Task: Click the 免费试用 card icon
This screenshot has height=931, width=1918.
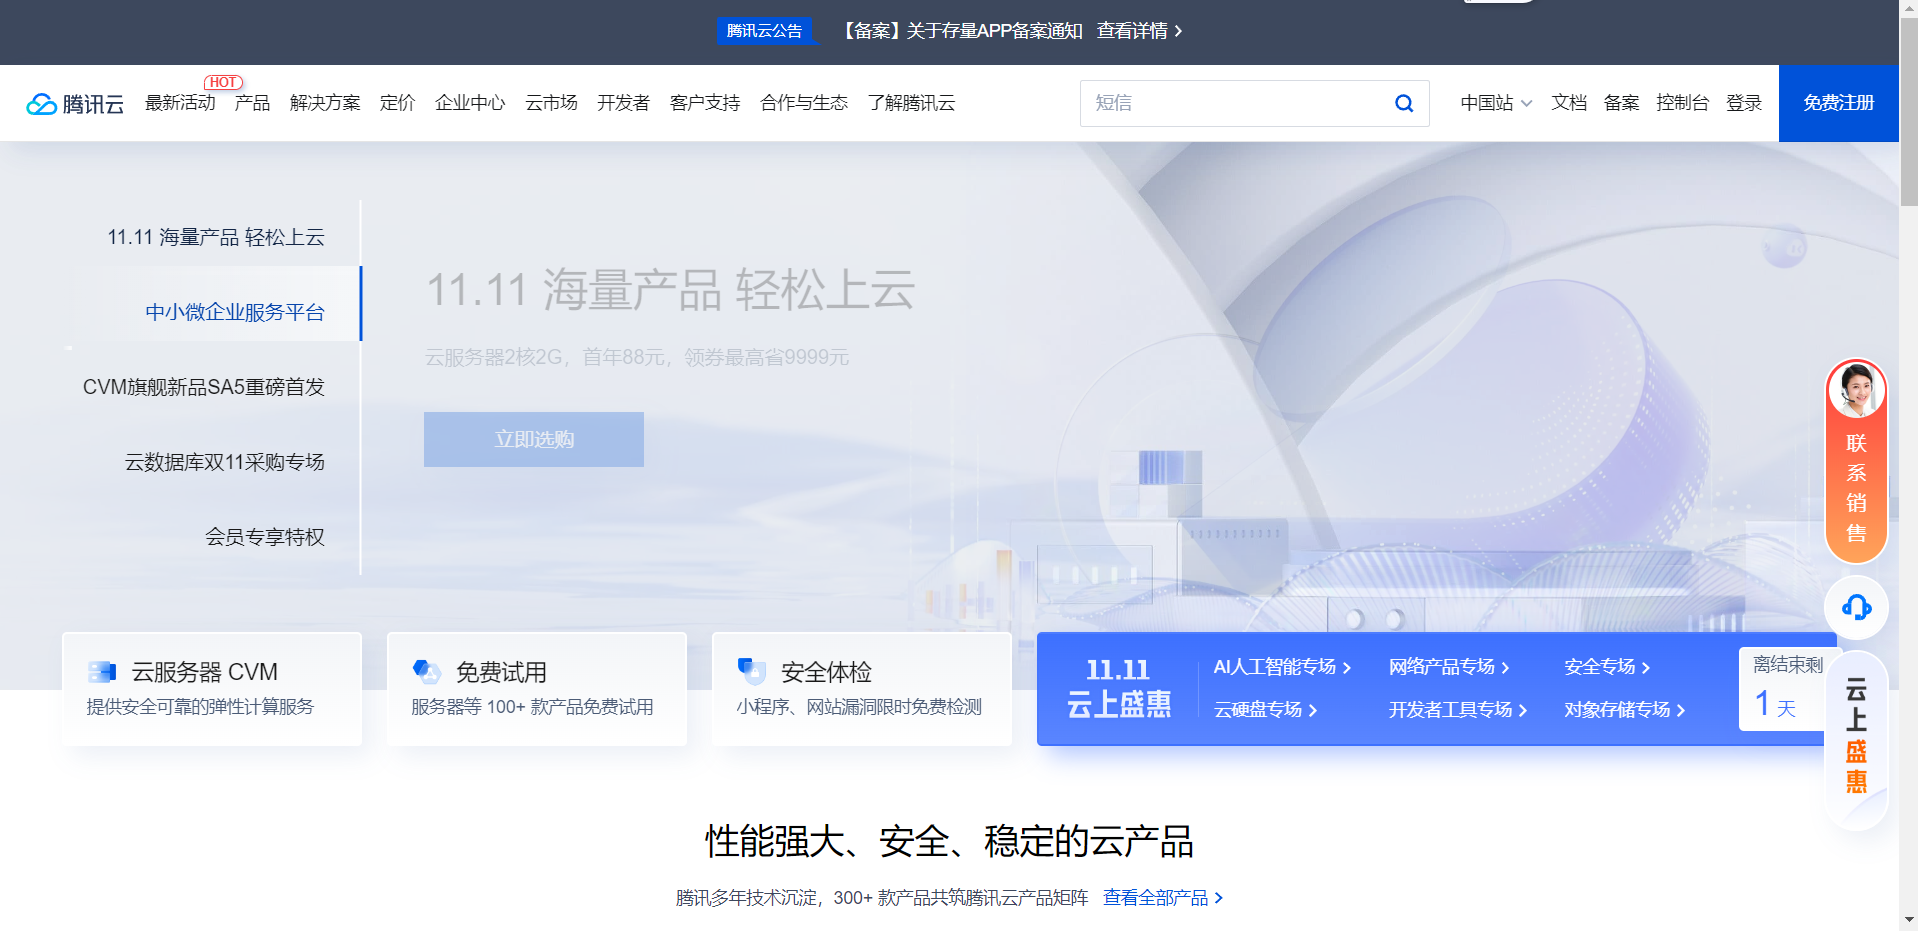Action: click(x=427, y=671)
